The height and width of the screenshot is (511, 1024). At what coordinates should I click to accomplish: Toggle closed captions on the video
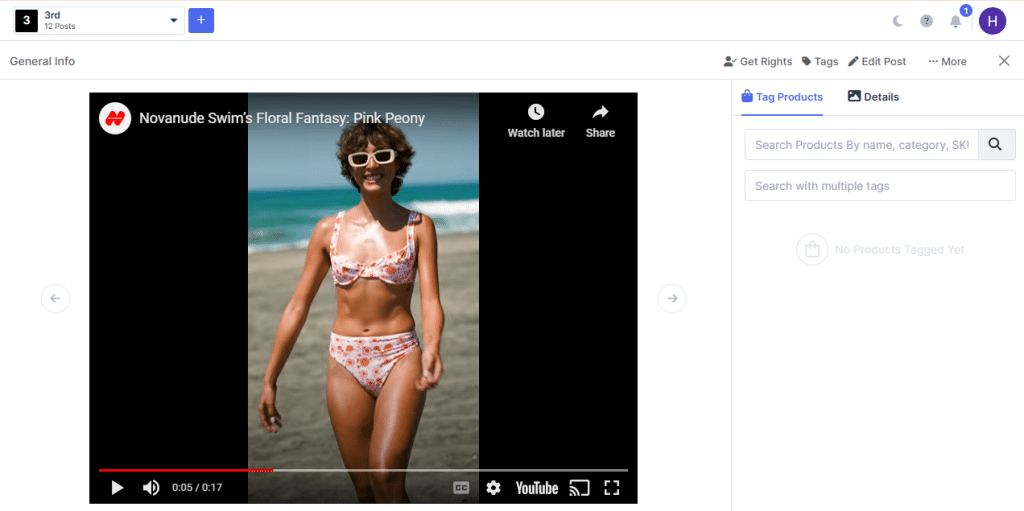461,488
